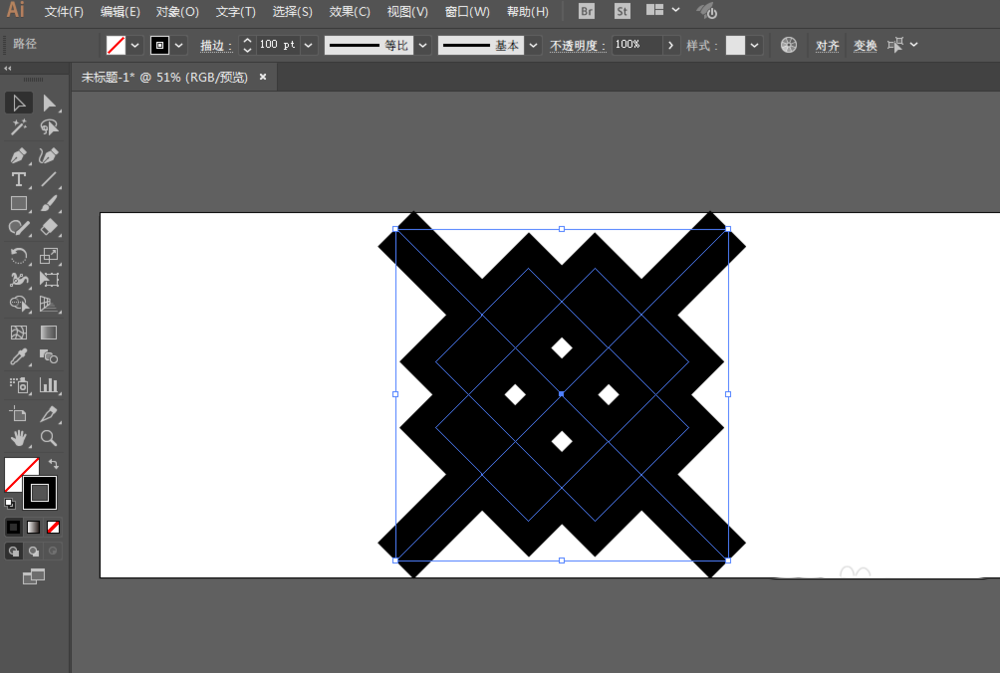Collapse toolbar with double-arrow expander
This screenshot has width=1000, height=673.
[8, 68]
